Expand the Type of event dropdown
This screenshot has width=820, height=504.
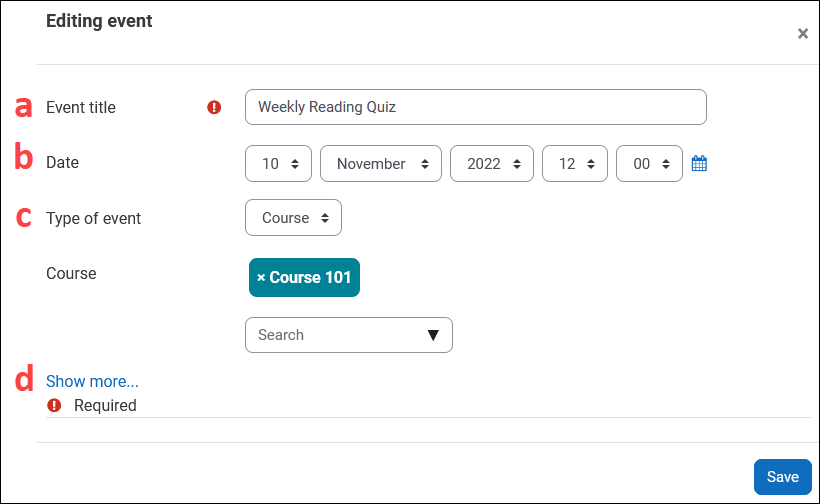(293, 218)
